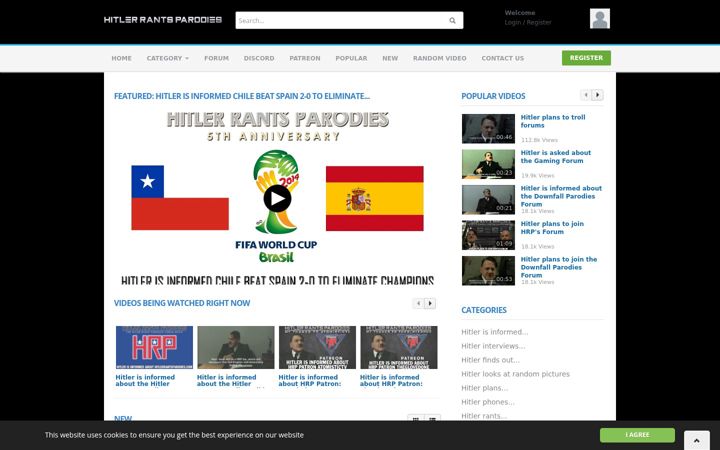Focus the Search input field

pyautogui.click(x=341, y=21)
